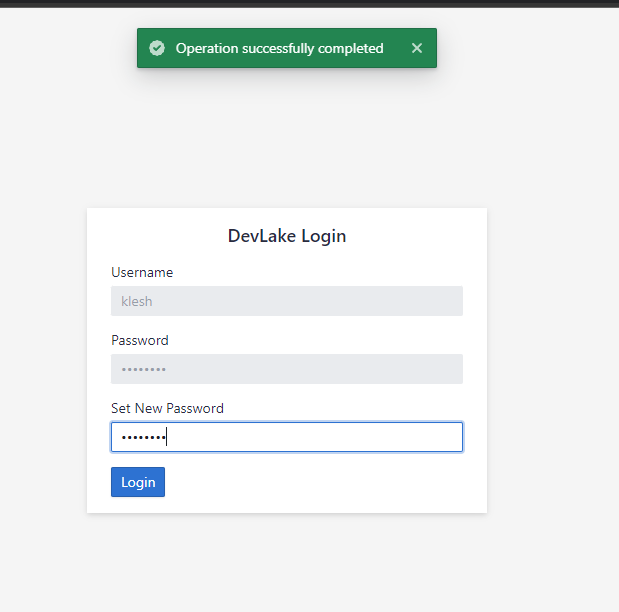Click the 'DevLake Login' heading
Viewport: 619px width, 612px height.
click(x=287, y=236)
